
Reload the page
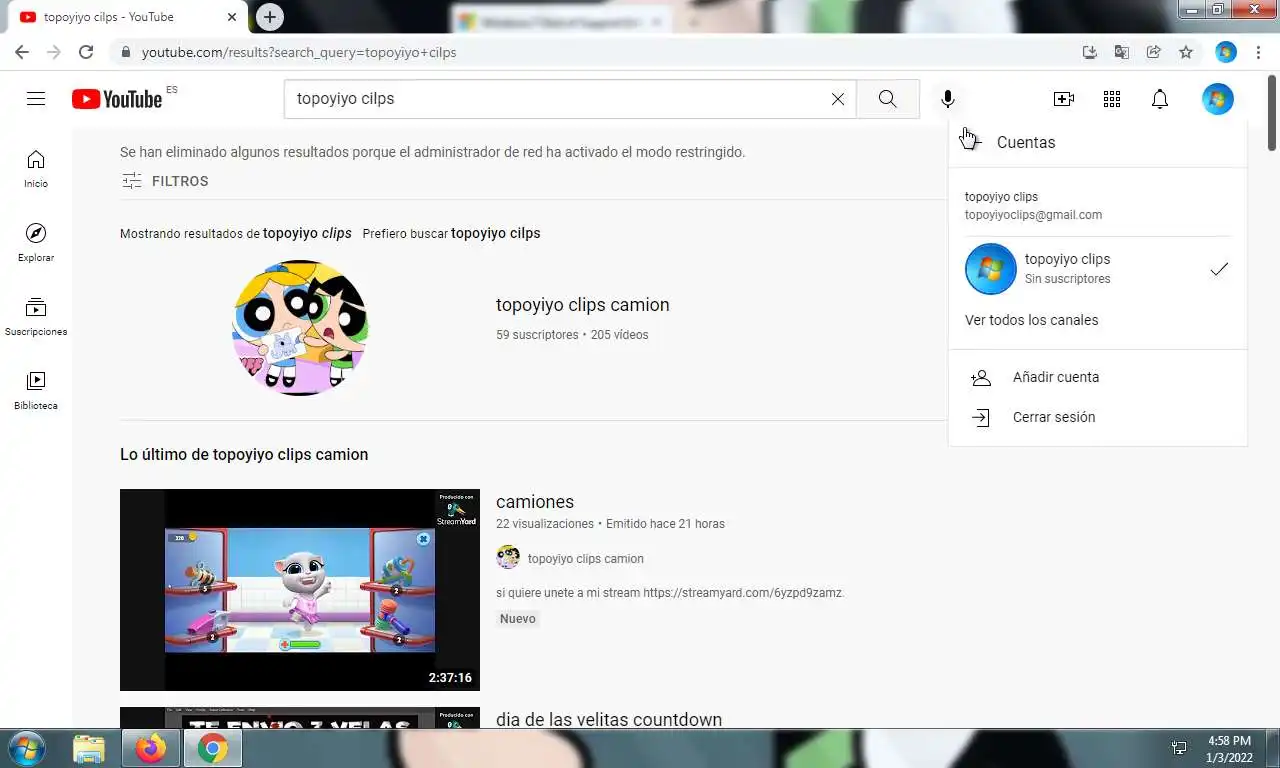pyautogui.click(x=86, y=52)
